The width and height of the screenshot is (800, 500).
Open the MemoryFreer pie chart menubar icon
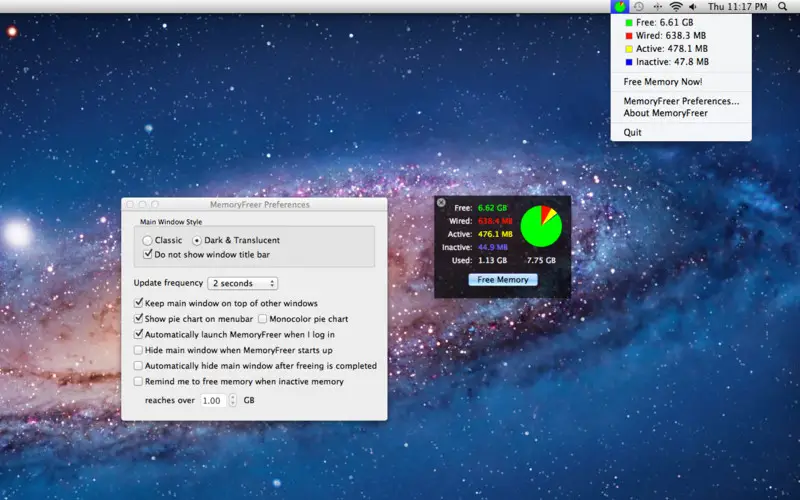[620, 7]
